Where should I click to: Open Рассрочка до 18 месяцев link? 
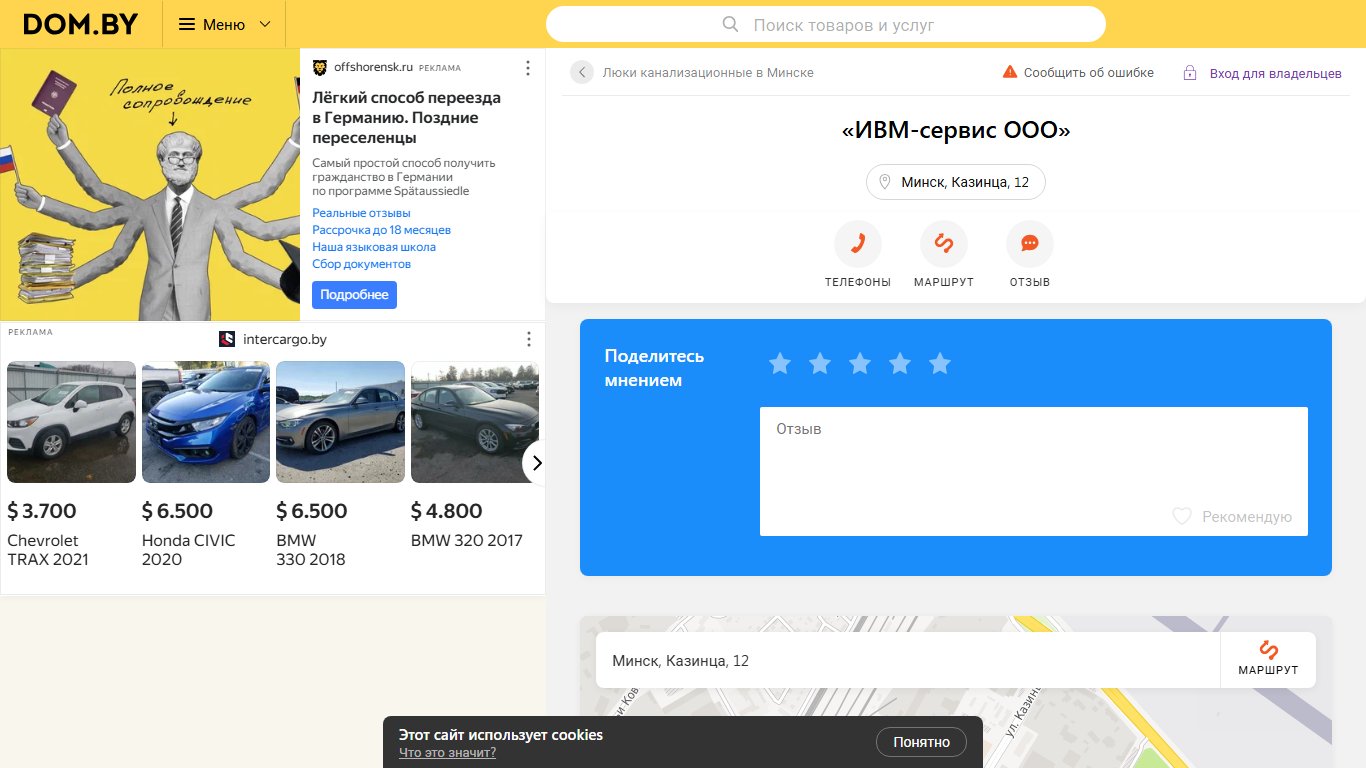pyautogui.click(x=381, y=230)
